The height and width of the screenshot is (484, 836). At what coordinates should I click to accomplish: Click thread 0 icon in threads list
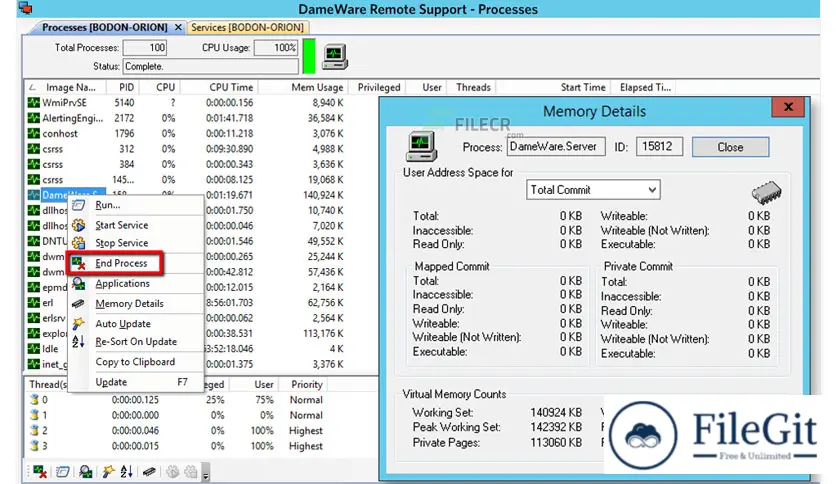[35, 399]
